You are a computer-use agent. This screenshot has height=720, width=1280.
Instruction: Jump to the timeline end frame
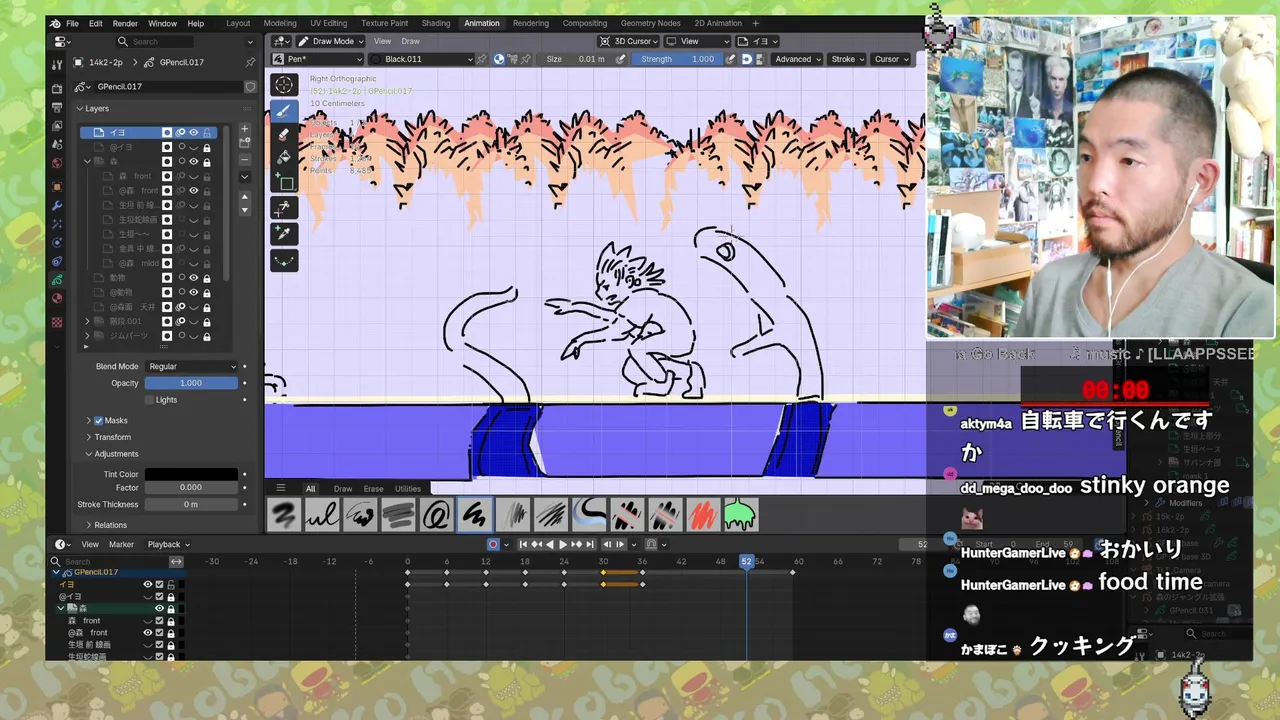tap(589, 544)
